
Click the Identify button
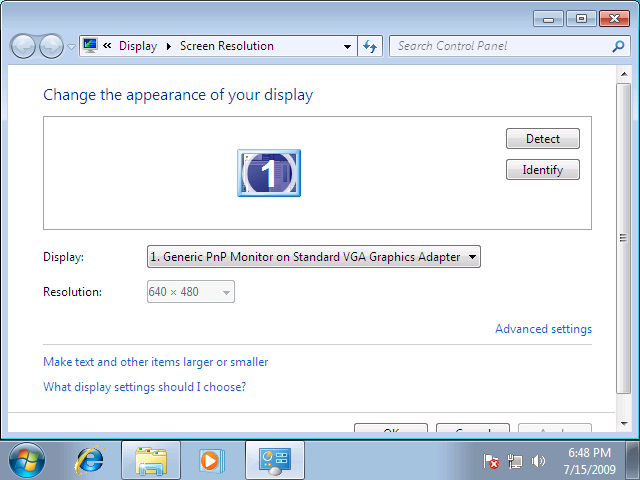click(x=543, y=170)
